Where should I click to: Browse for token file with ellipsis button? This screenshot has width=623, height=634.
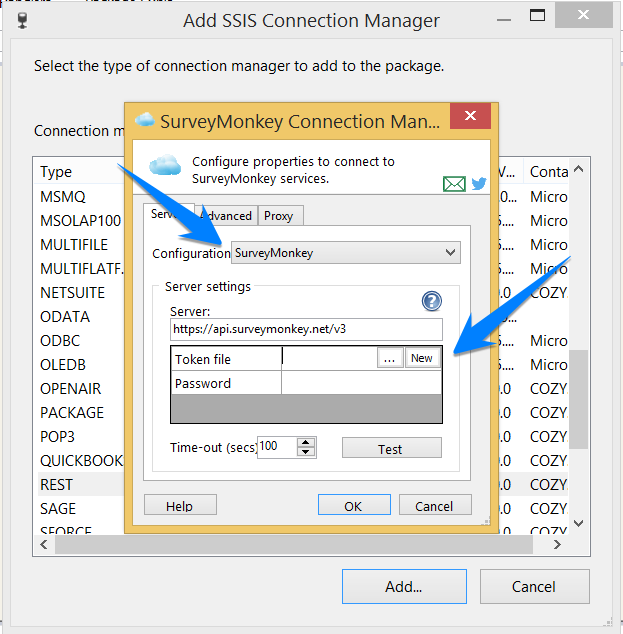[x=390, y=358]
